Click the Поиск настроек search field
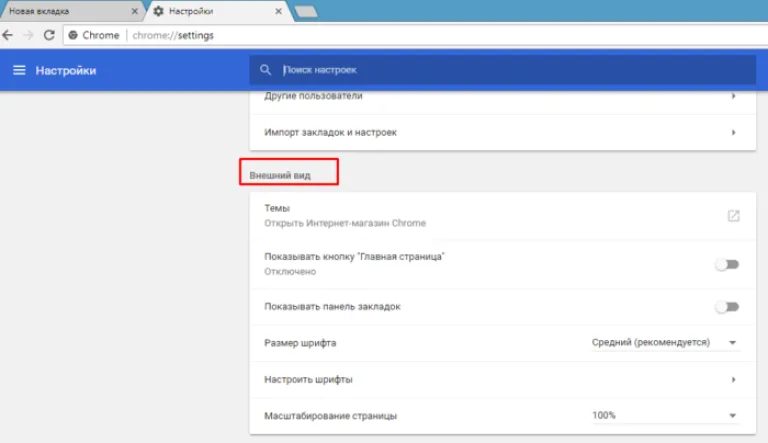Viewport: 768px width, 443px height. click(x=503, y=70)
